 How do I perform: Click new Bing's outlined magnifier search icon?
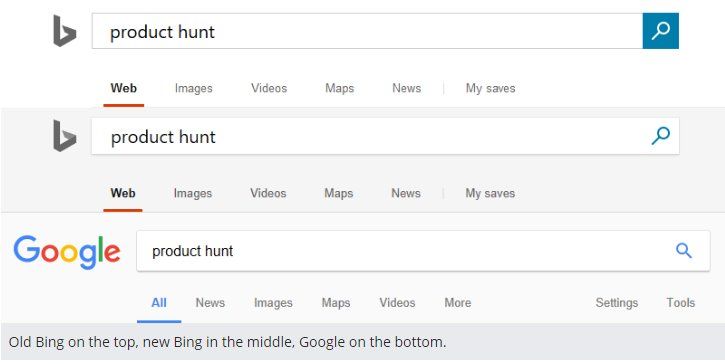pos(661,136)
